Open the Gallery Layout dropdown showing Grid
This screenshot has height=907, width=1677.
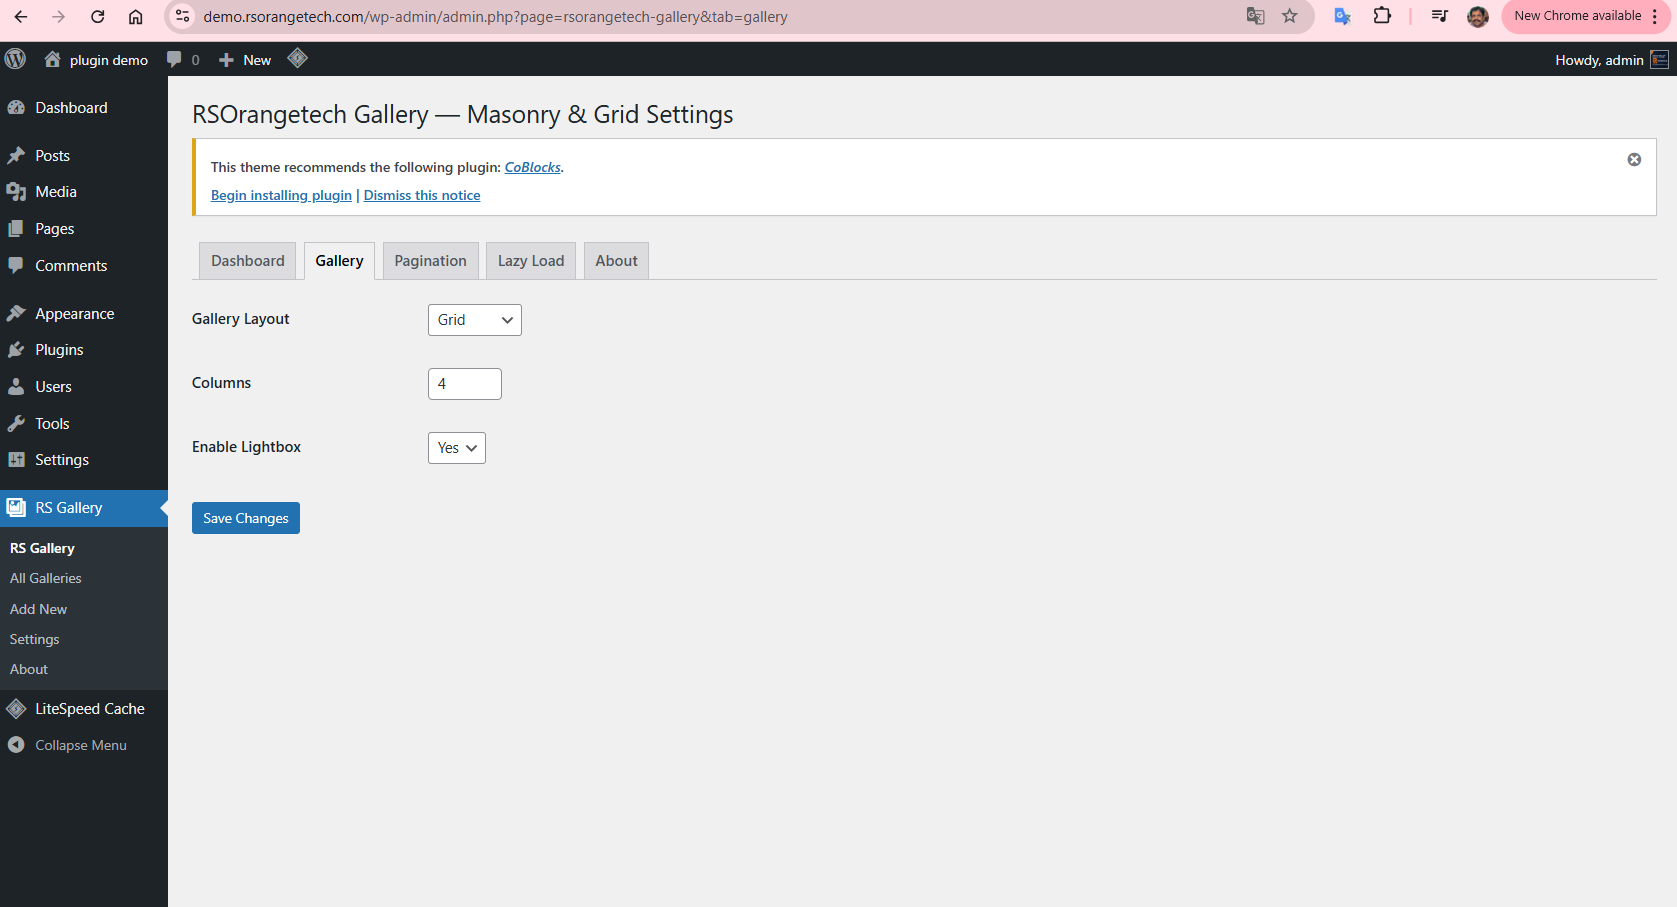(x=474, y=319)
